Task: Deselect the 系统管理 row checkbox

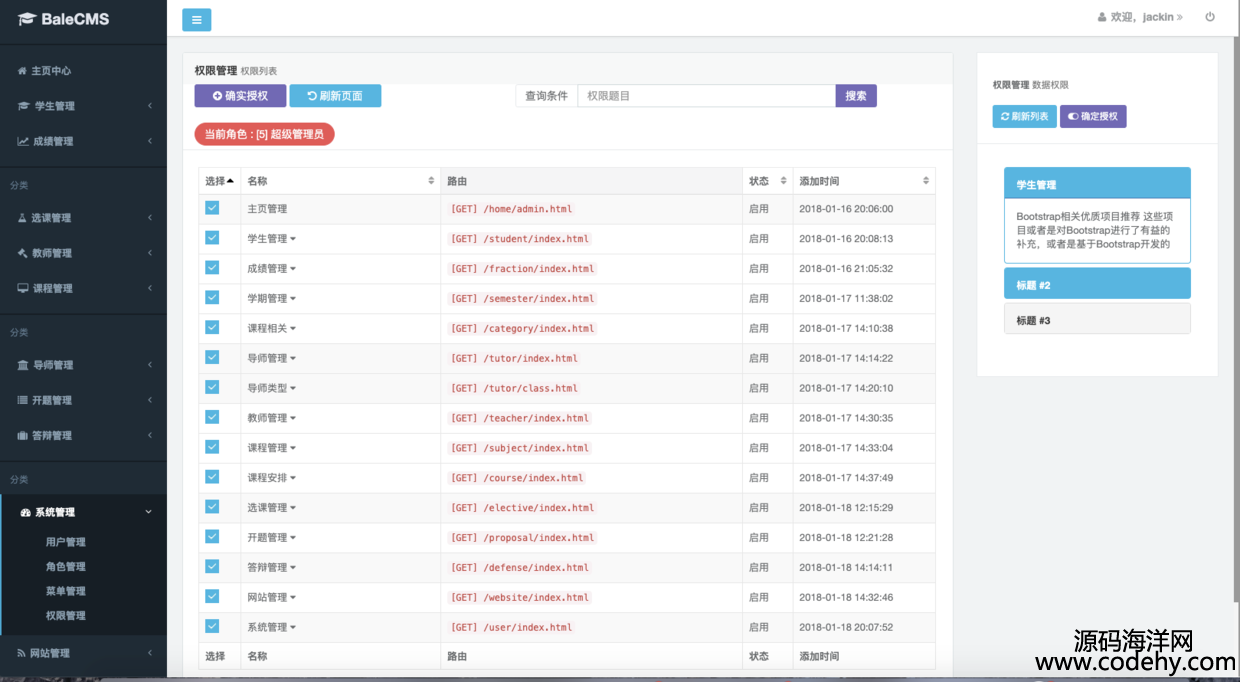Action: coord(212,626)
